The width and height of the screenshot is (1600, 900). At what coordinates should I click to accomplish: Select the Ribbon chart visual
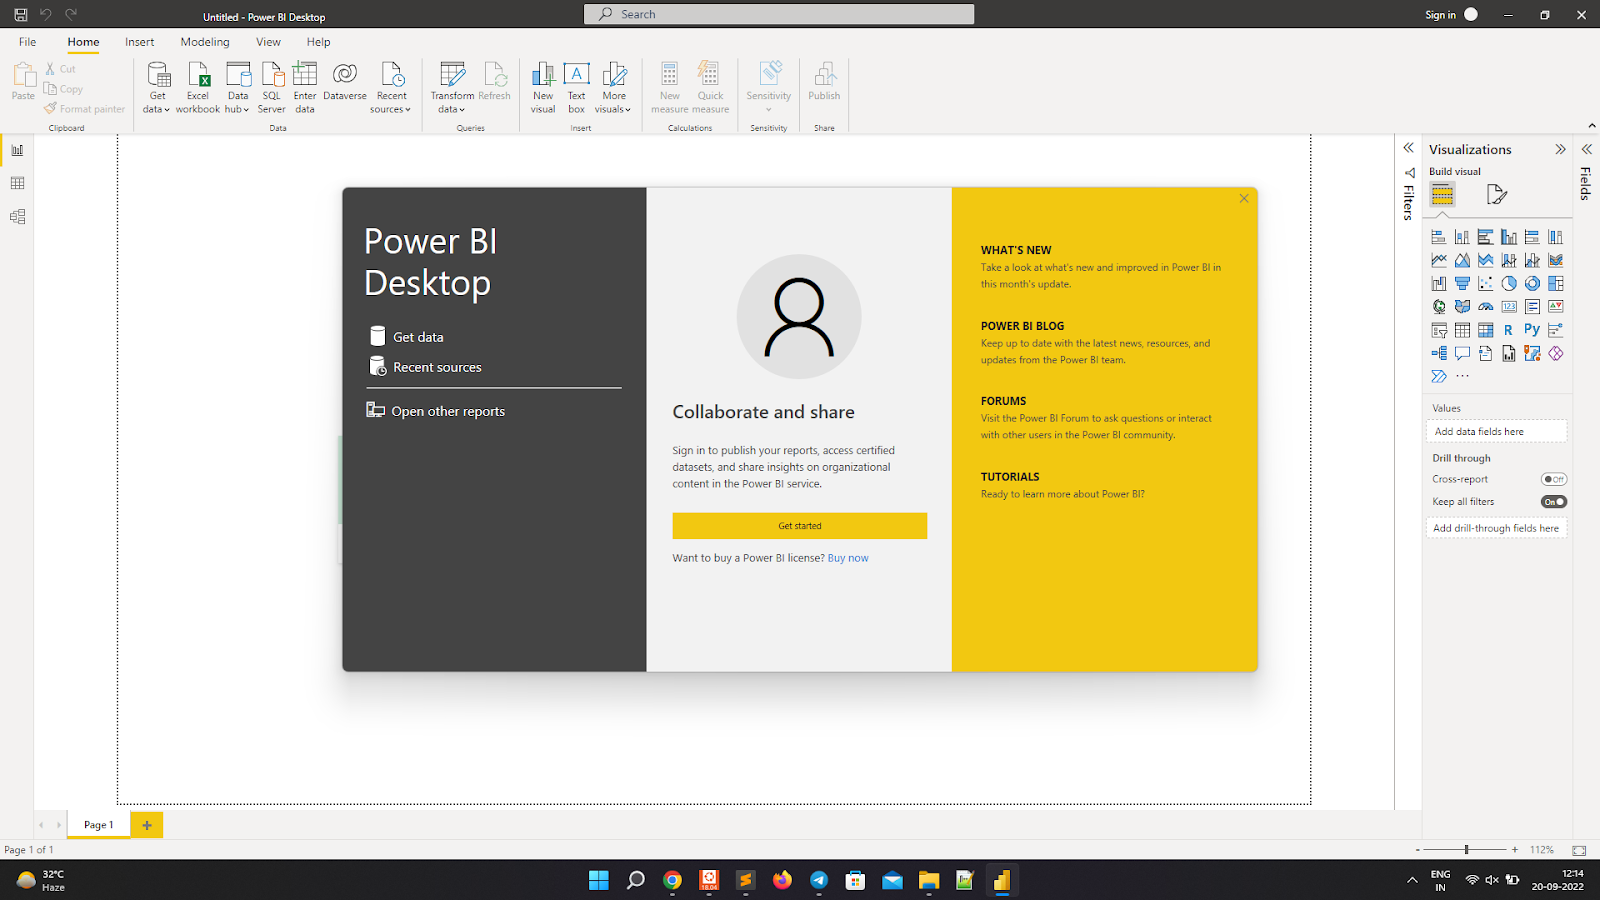click(1556, 260)
